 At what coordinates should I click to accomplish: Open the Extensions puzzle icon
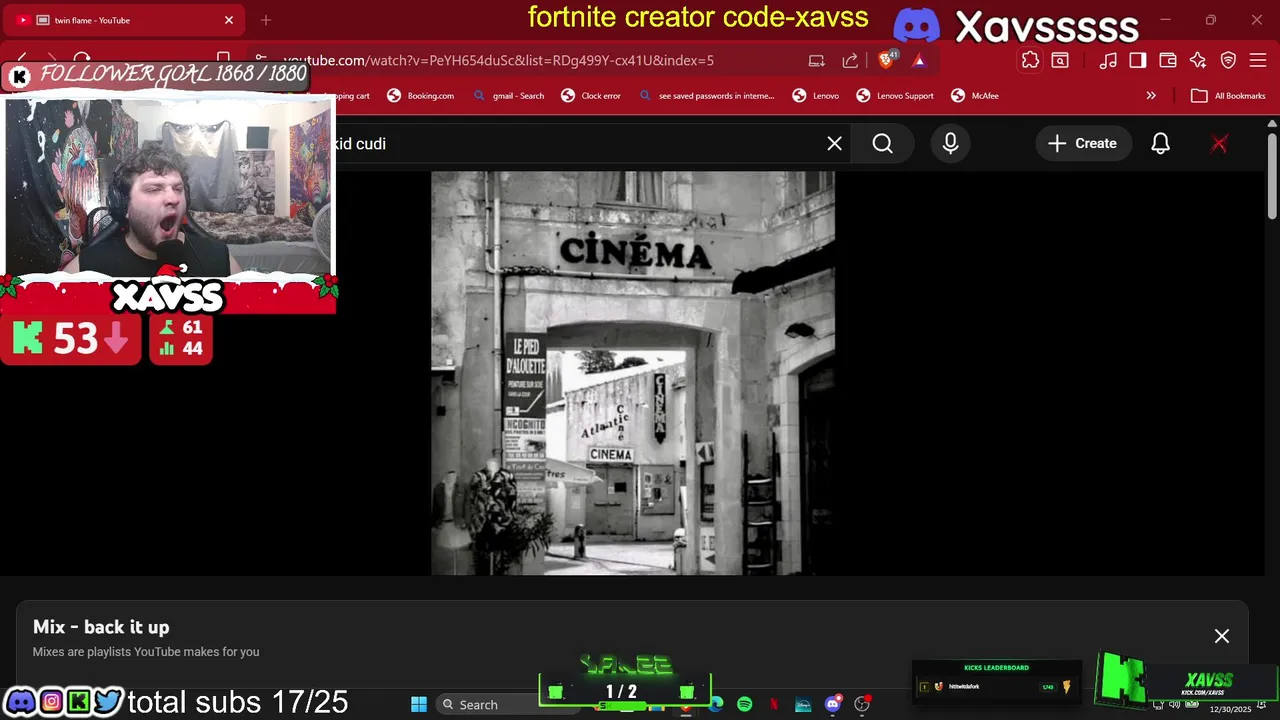pos(1030,60)
